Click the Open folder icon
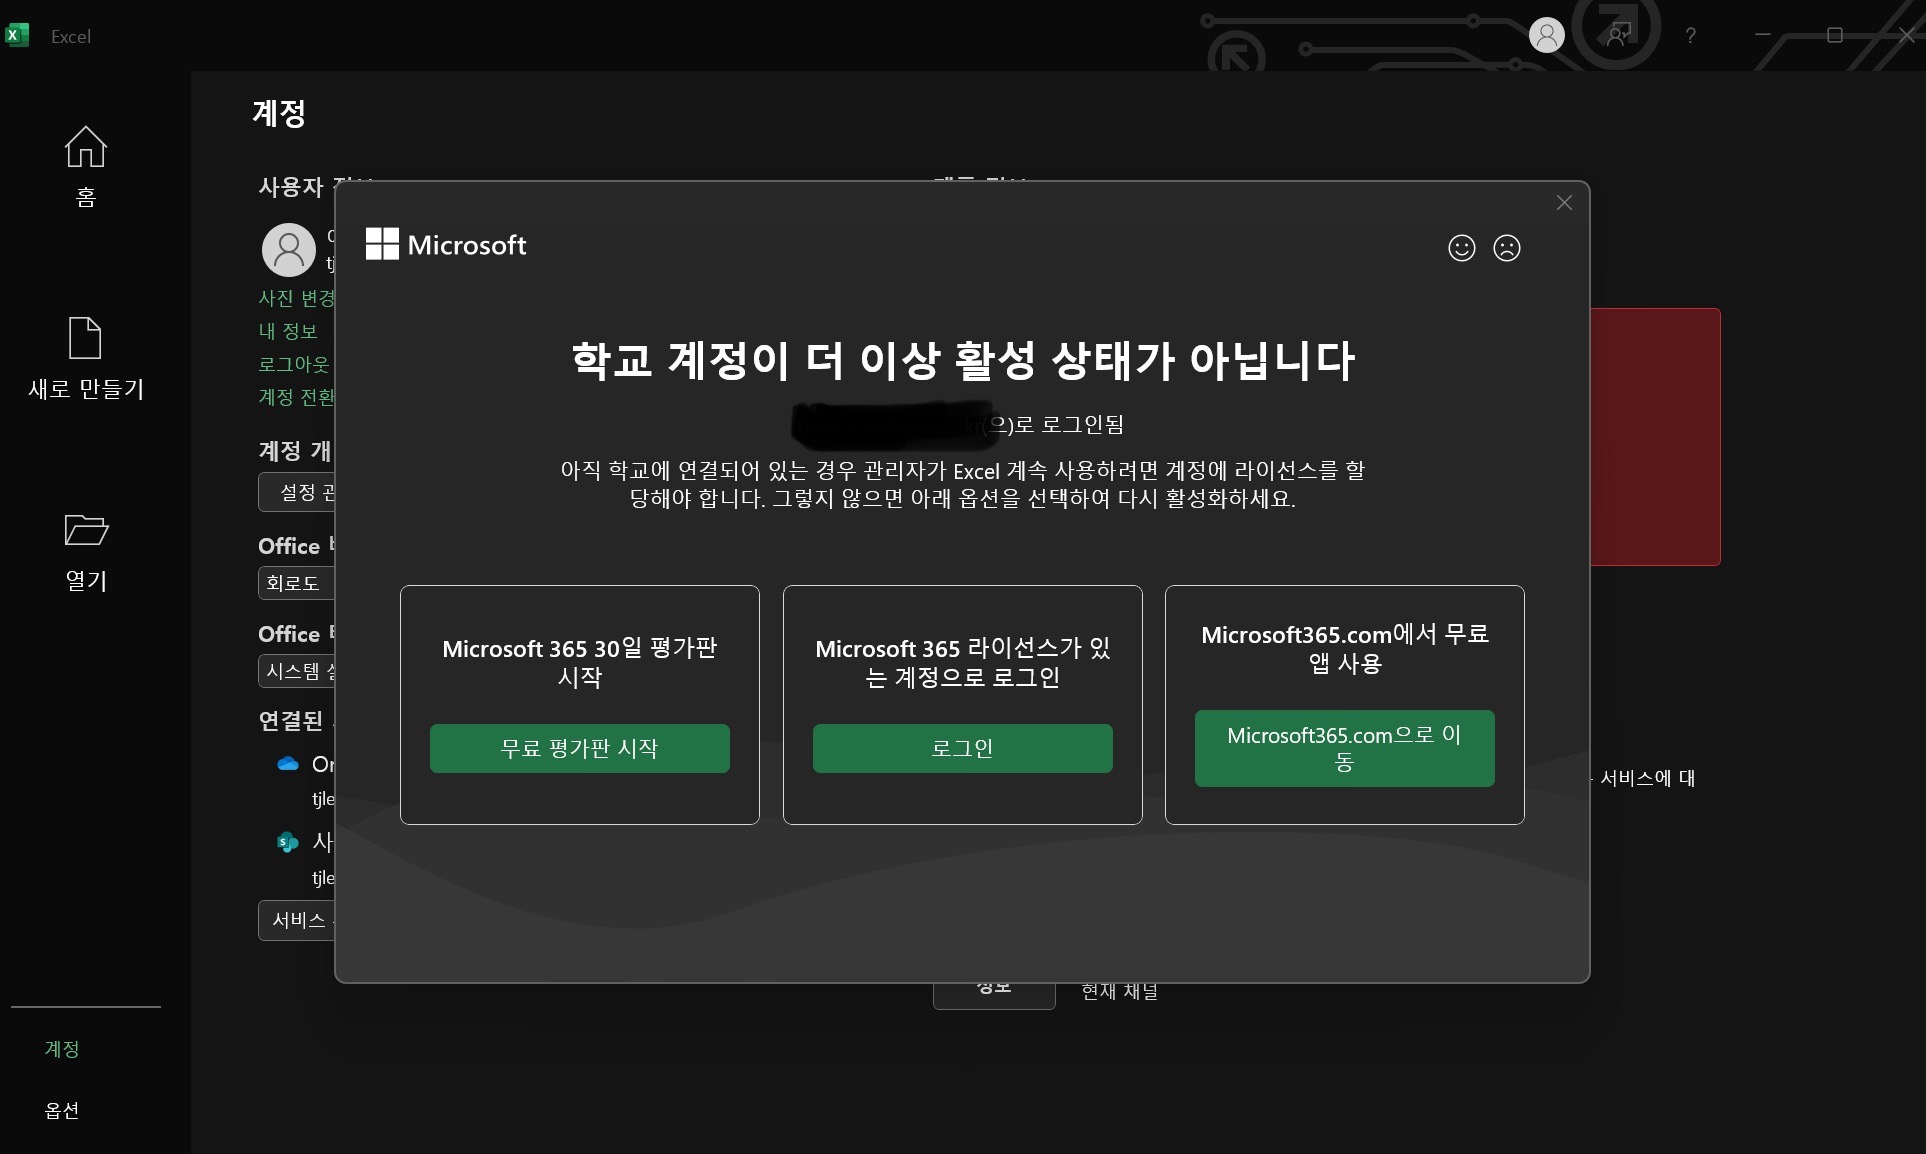 [x=85, y=530]
